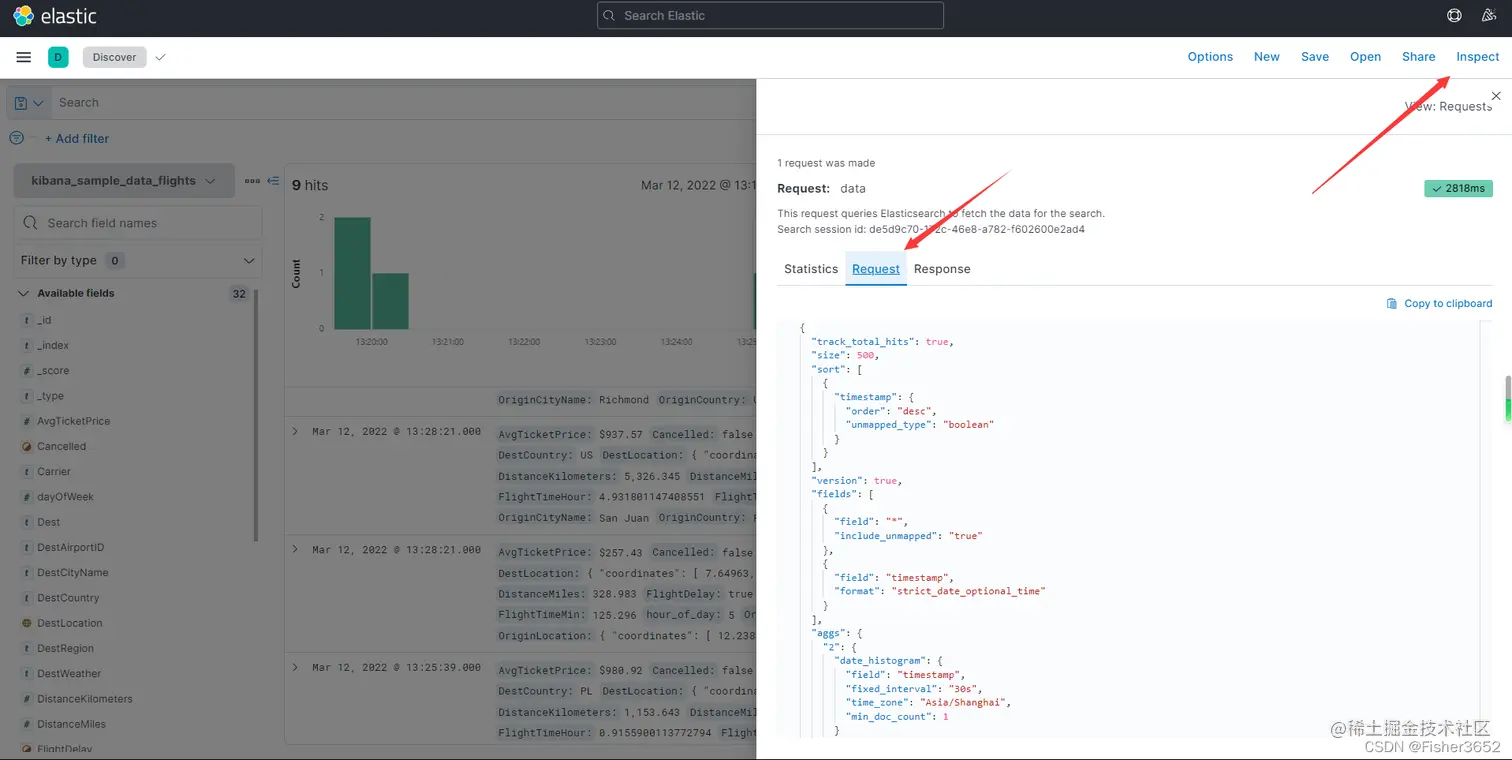Click the tallest histogram bar at 13:20
Screen dimensions: 1512x760
pos(352,273)
